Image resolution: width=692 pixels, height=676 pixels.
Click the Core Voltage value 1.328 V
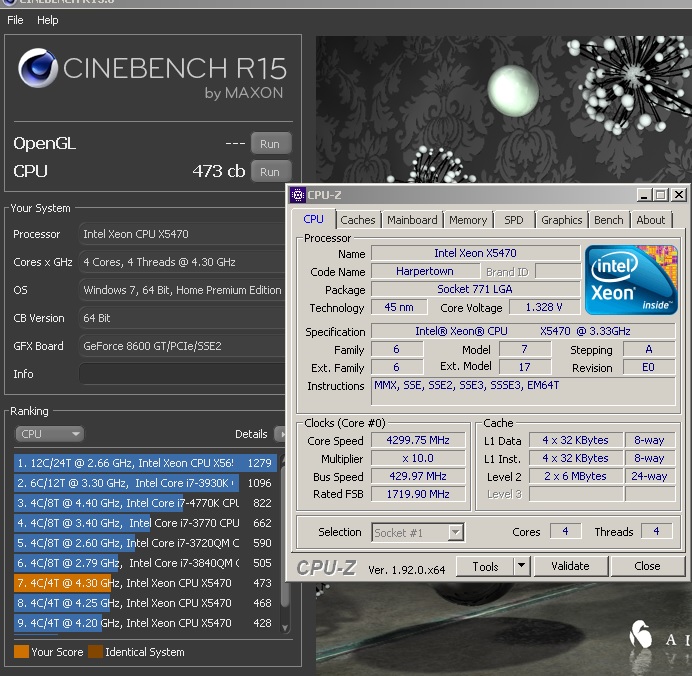tap(544, 307)
